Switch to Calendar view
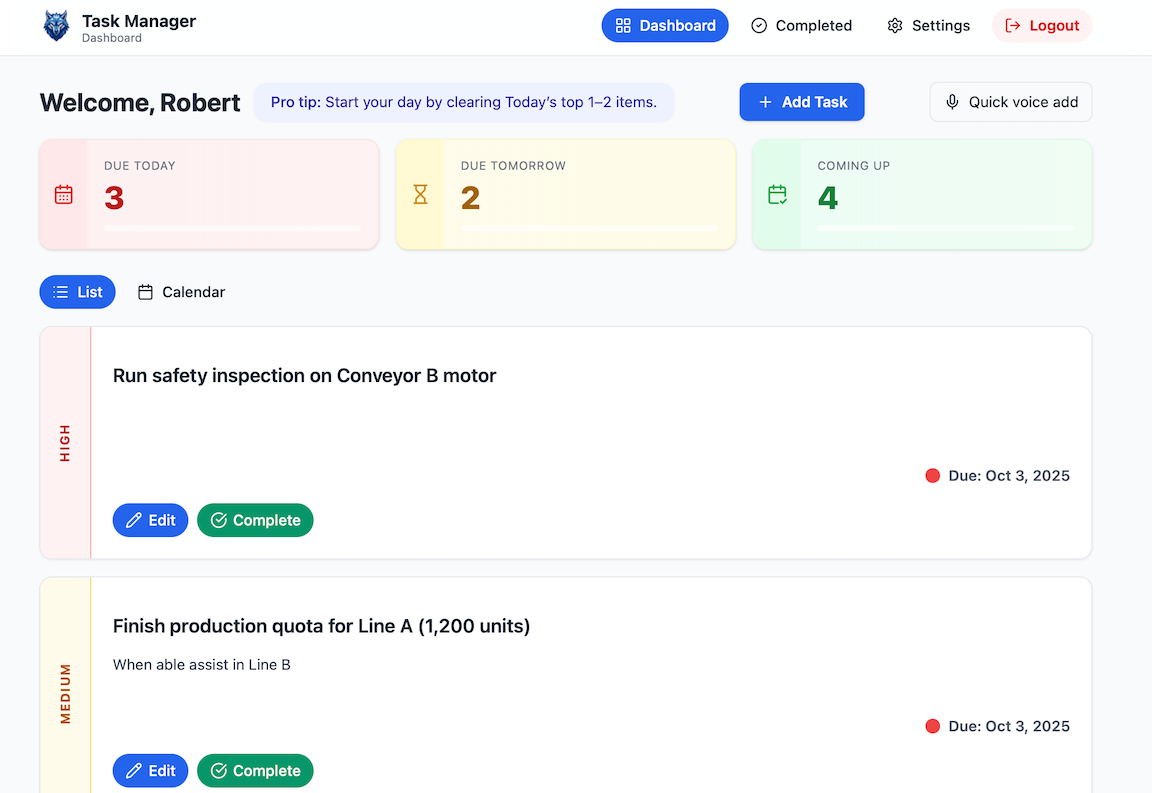 (x=181, y=292)
